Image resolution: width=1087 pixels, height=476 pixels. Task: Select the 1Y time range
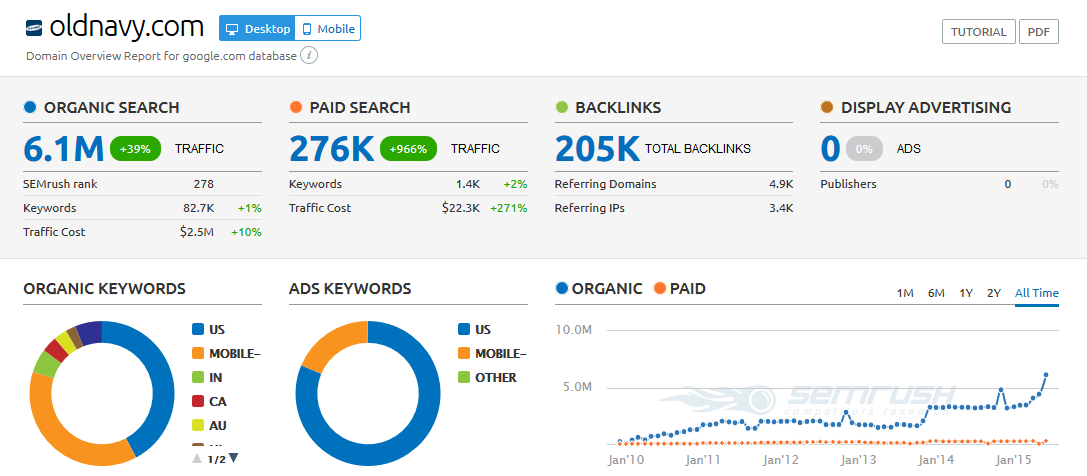pos(966,292)
